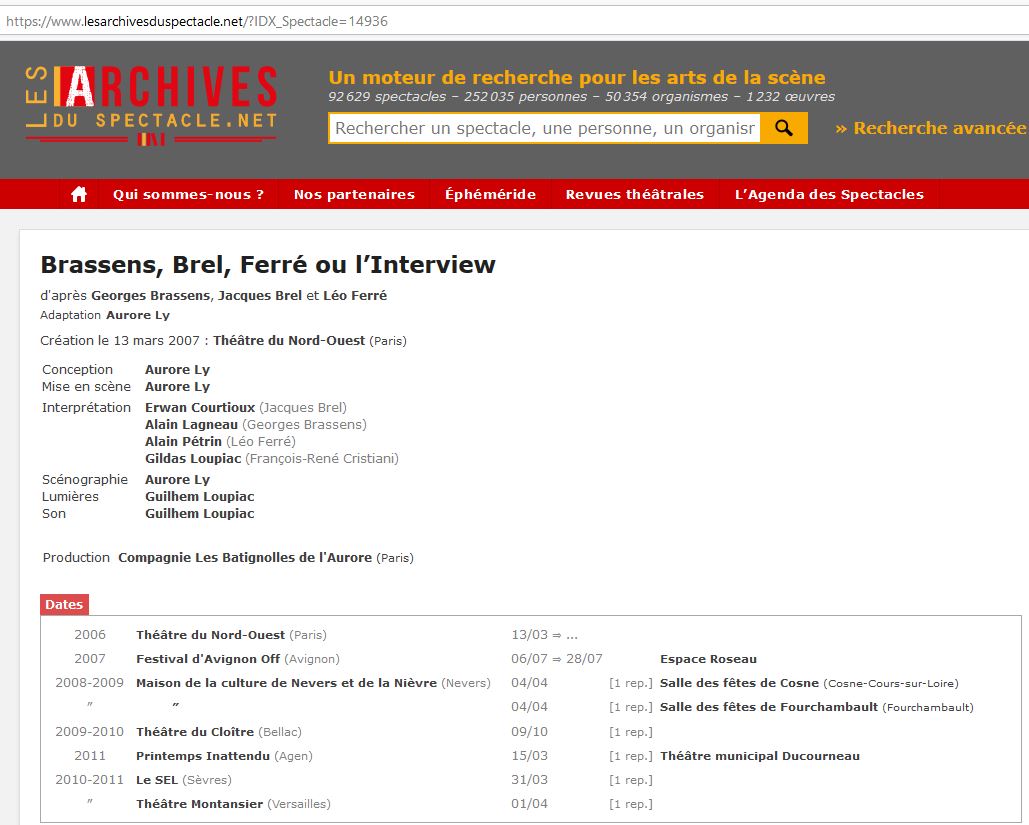Focus the spectacle search input field

[544, 128]
